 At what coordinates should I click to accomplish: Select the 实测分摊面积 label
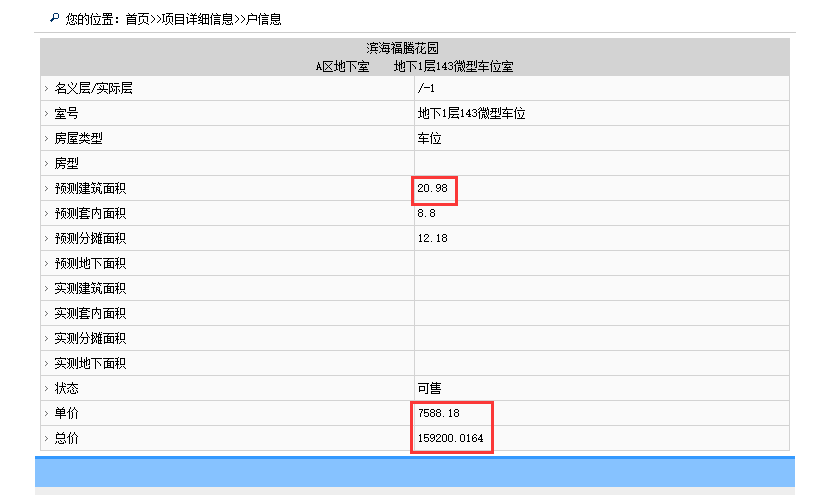point(91,338)
